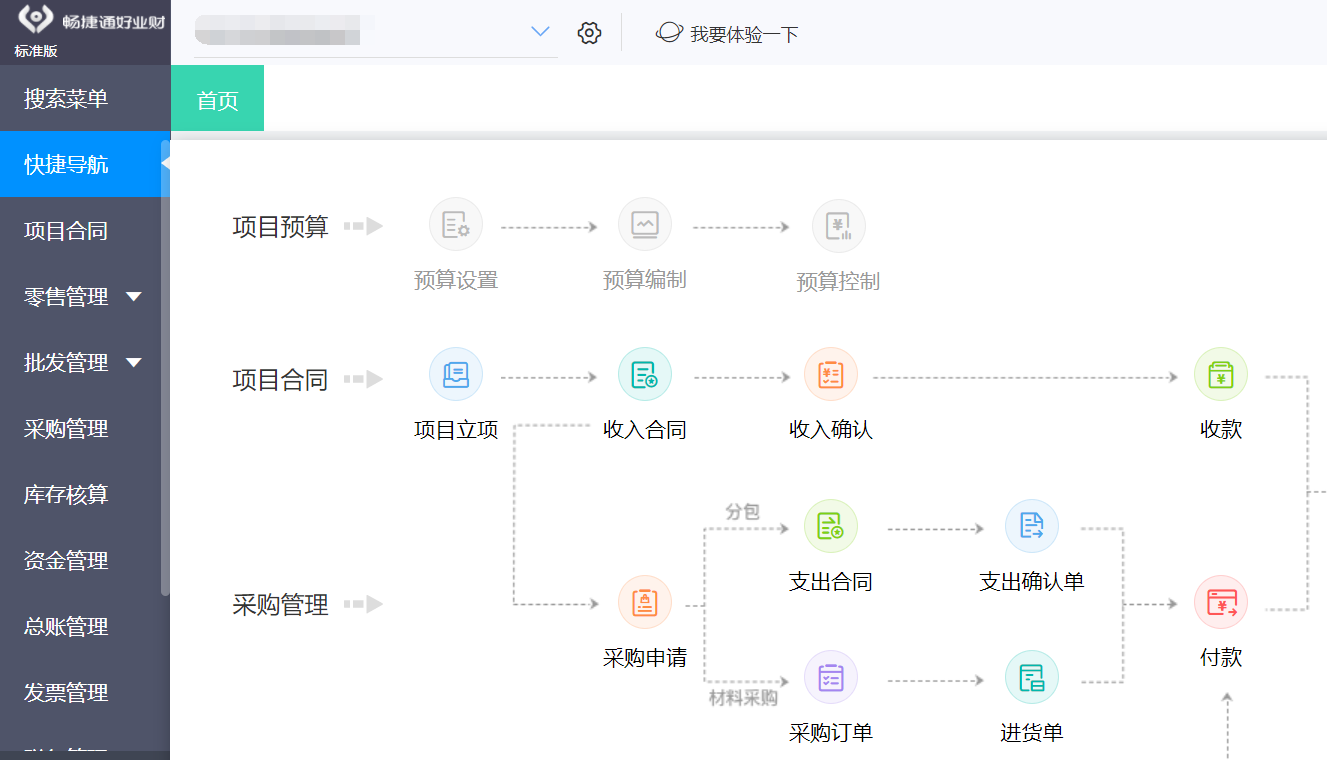Screen dimensions: 1327x760
Task: Click the sidebar vertical scrollbar
Action: click(165, 370)
